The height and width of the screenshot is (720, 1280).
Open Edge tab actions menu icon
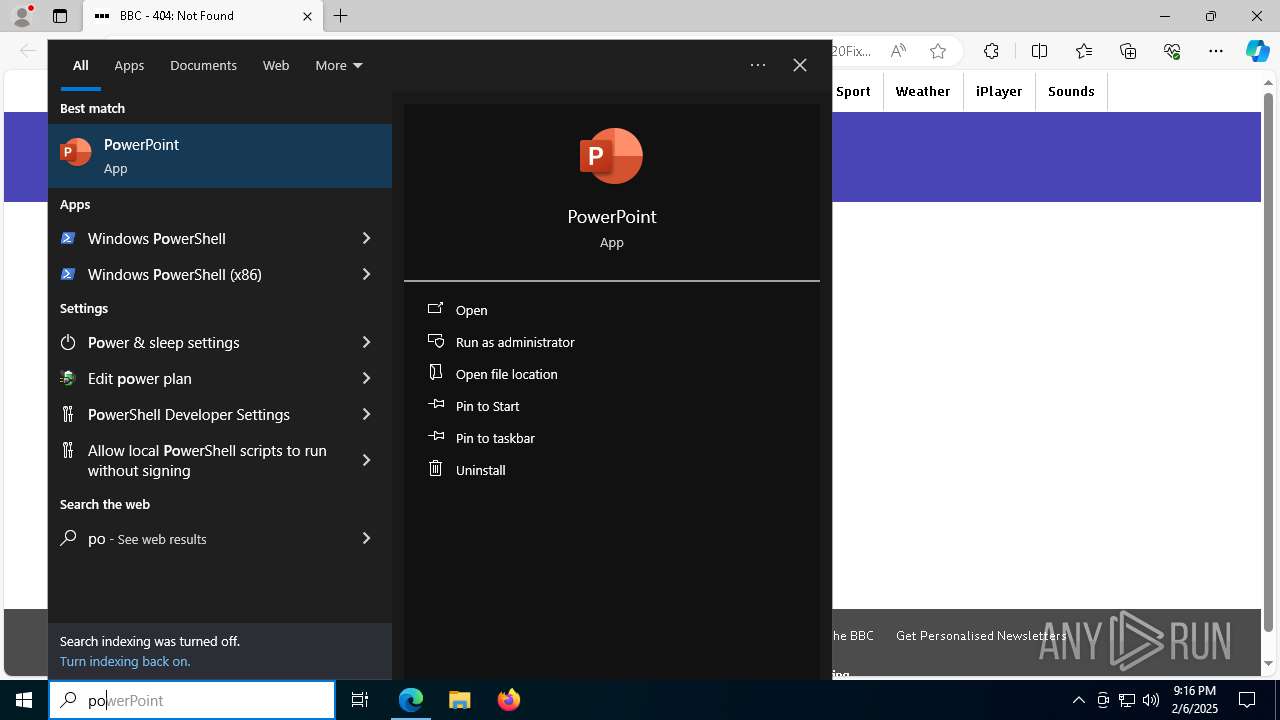(60, 16)
